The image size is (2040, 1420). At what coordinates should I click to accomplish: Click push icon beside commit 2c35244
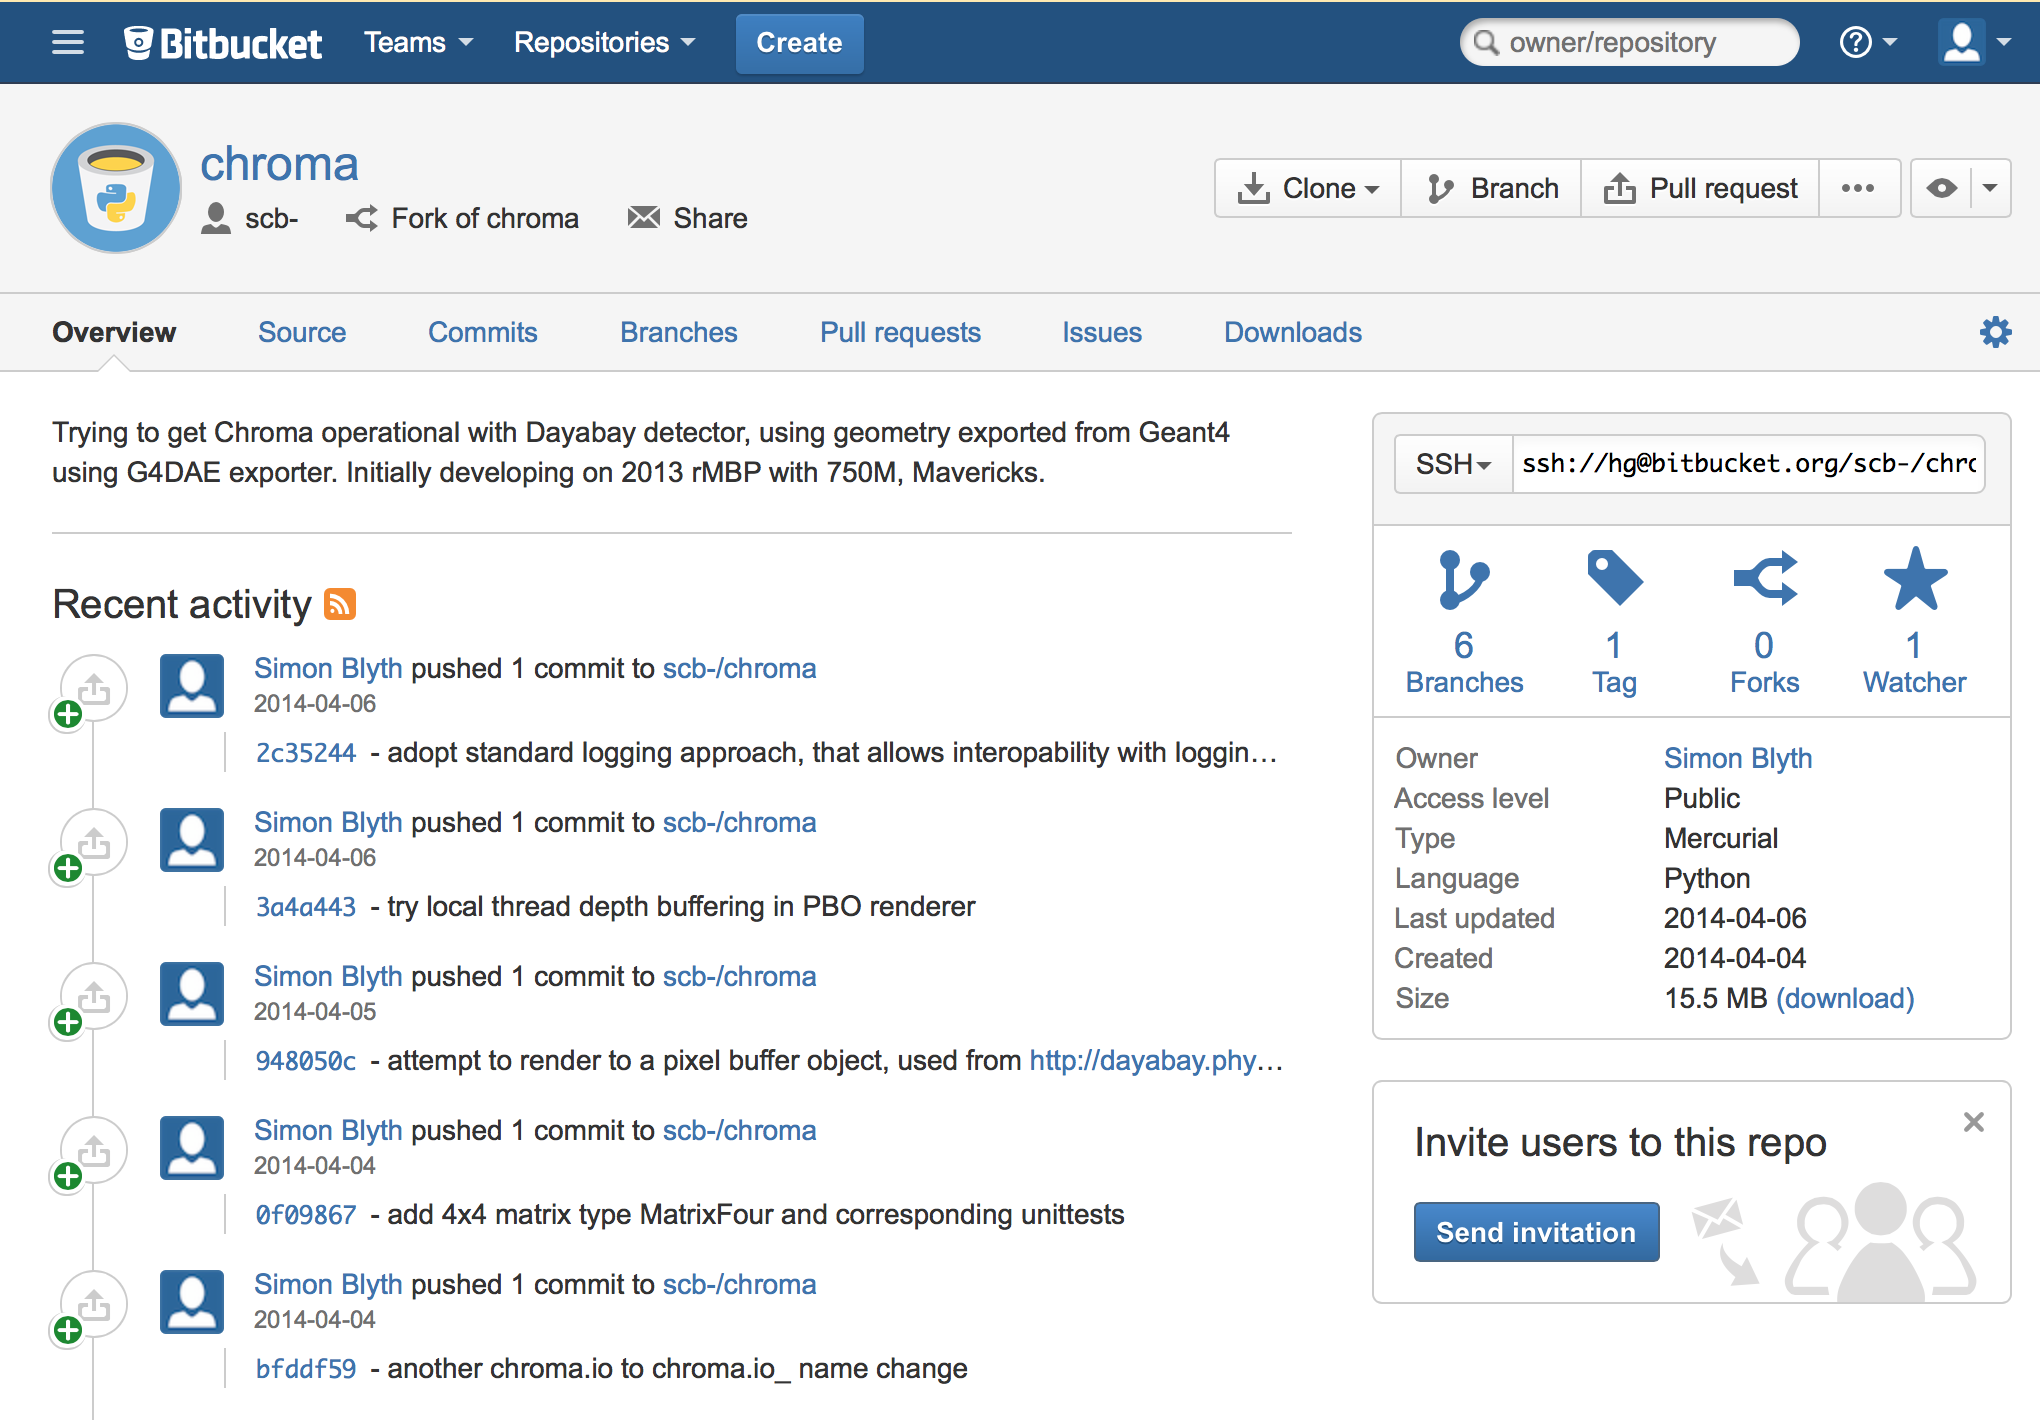[93, 689]
